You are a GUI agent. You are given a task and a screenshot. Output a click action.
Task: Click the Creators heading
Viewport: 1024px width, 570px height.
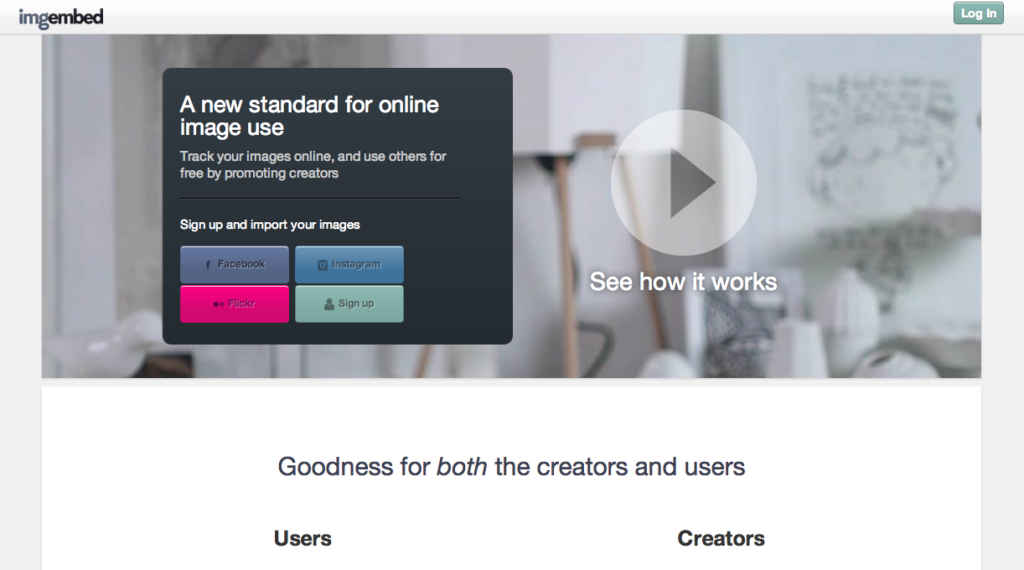[x=721, y=538]
